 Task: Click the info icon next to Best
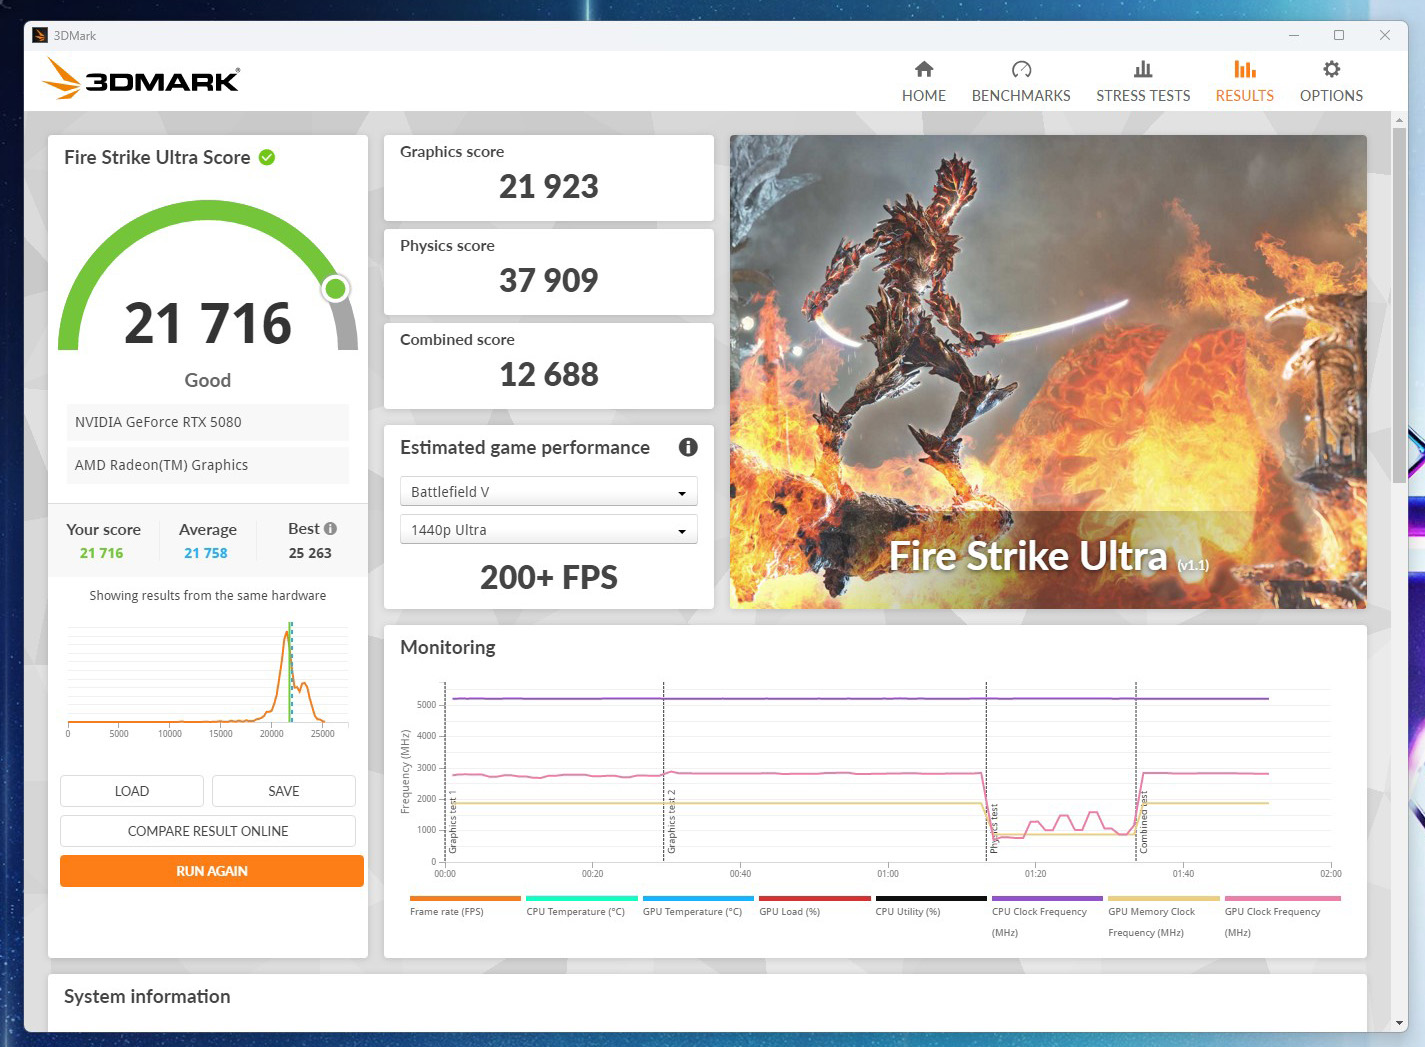331,528
